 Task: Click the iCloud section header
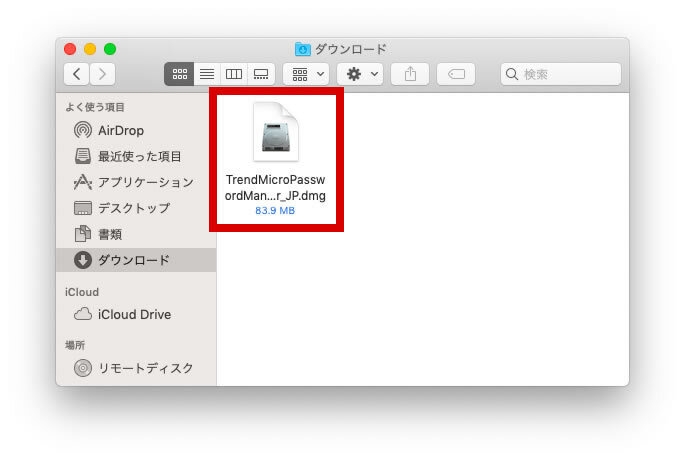[x=82, y=292]
